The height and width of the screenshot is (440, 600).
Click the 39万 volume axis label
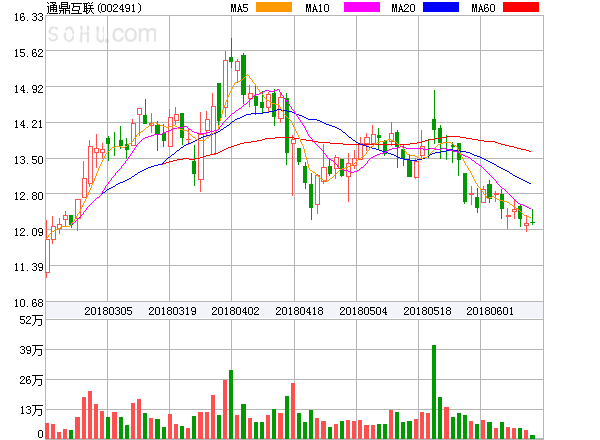(x=31, y=350)
